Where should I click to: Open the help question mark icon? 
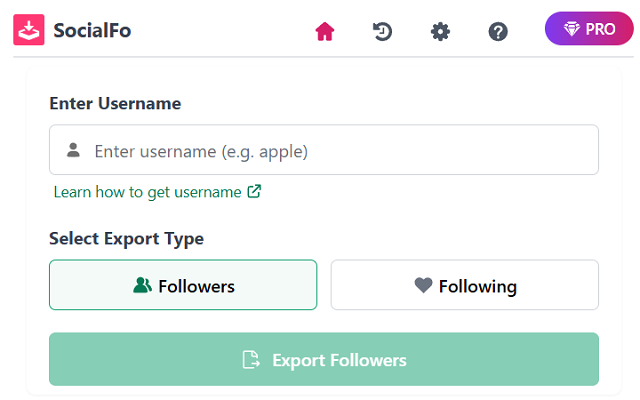pyautogui.click(x=498, y=31)
